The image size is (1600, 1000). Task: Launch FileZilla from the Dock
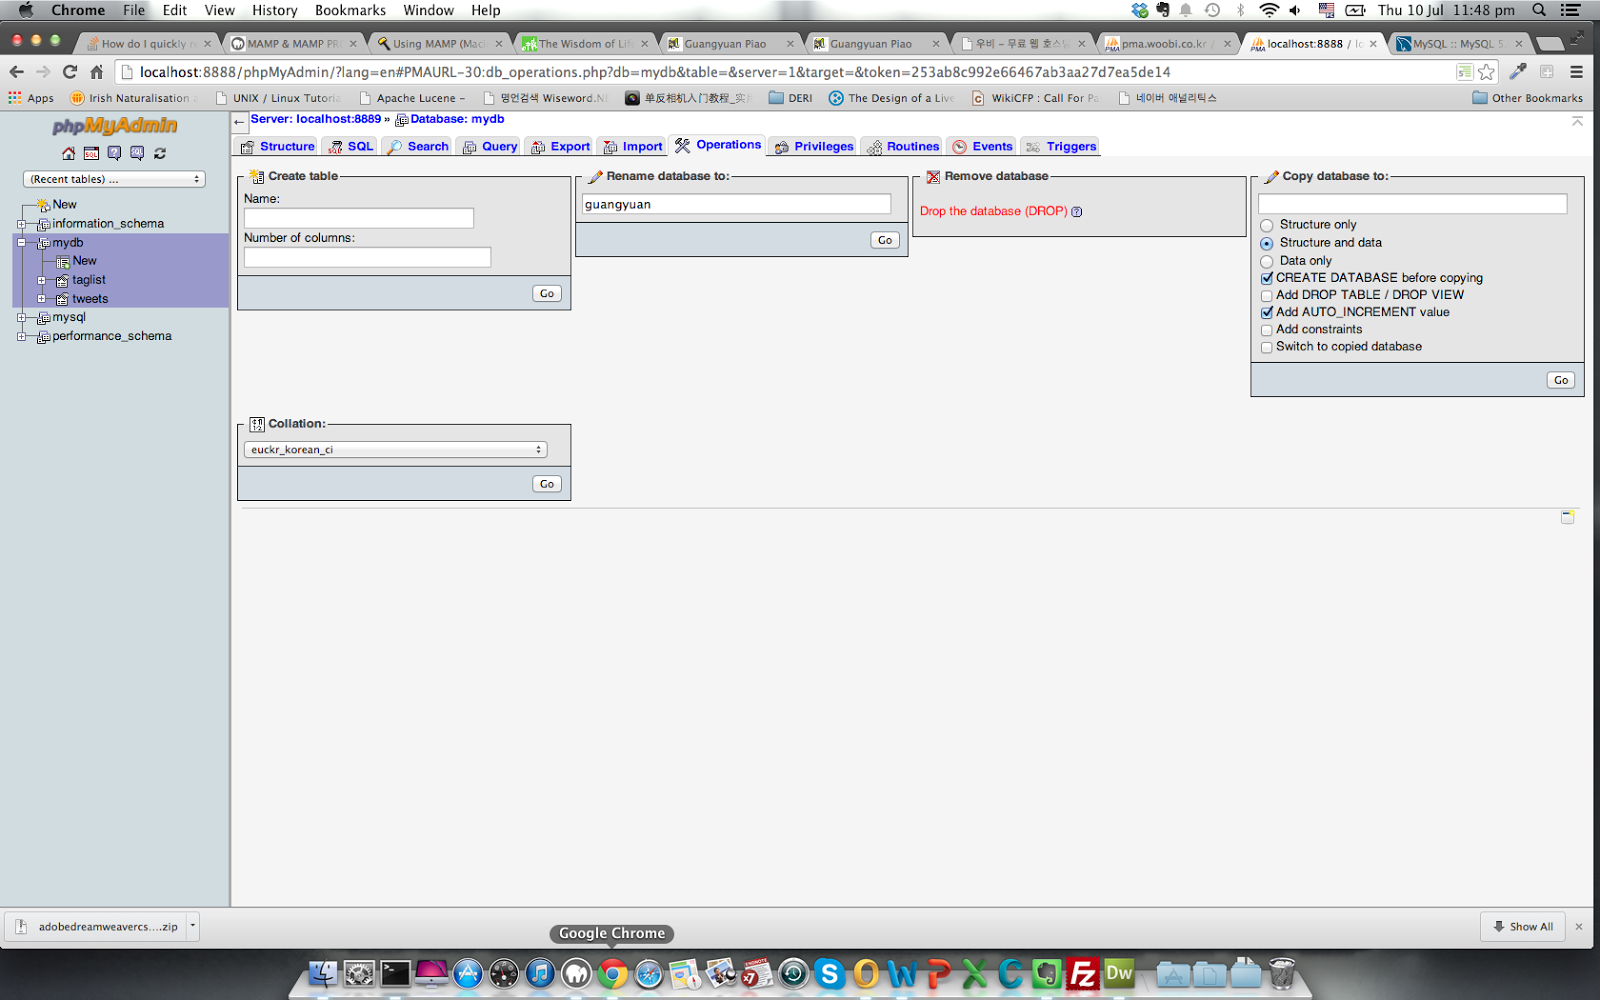1081,972
